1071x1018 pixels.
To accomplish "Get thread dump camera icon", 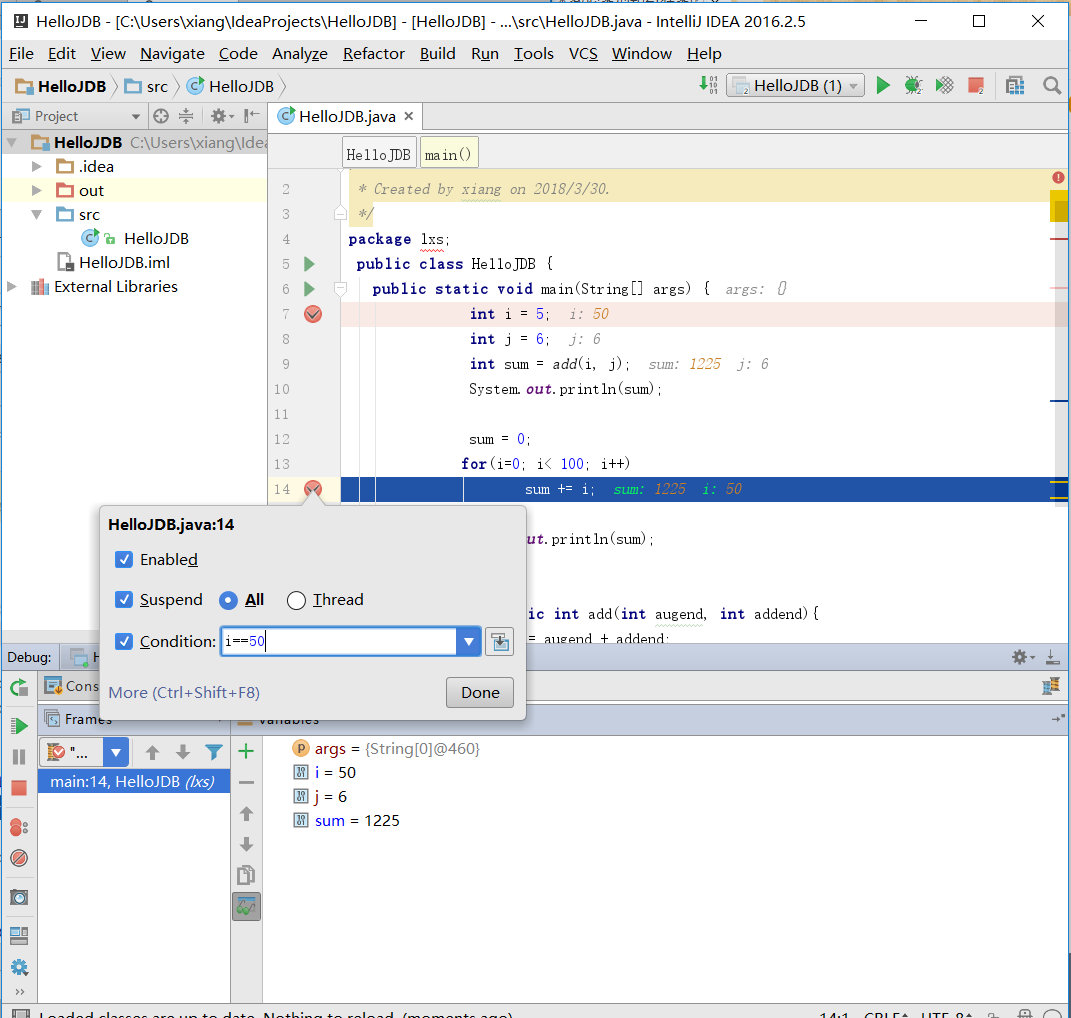I will click(19, 897).
